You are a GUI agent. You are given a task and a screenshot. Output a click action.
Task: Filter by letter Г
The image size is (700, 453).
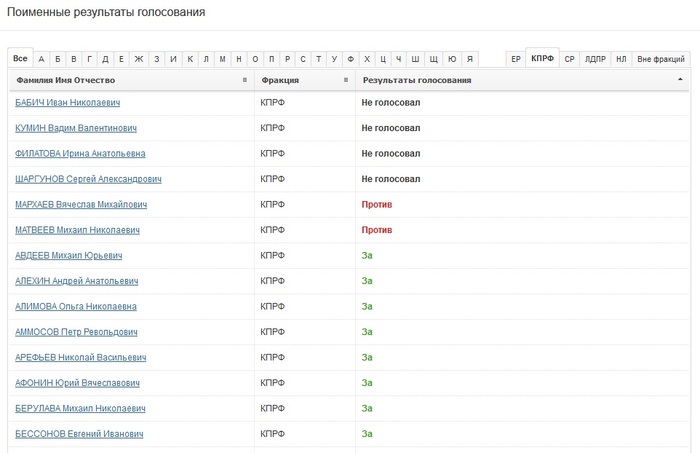[x=89, y=59]
